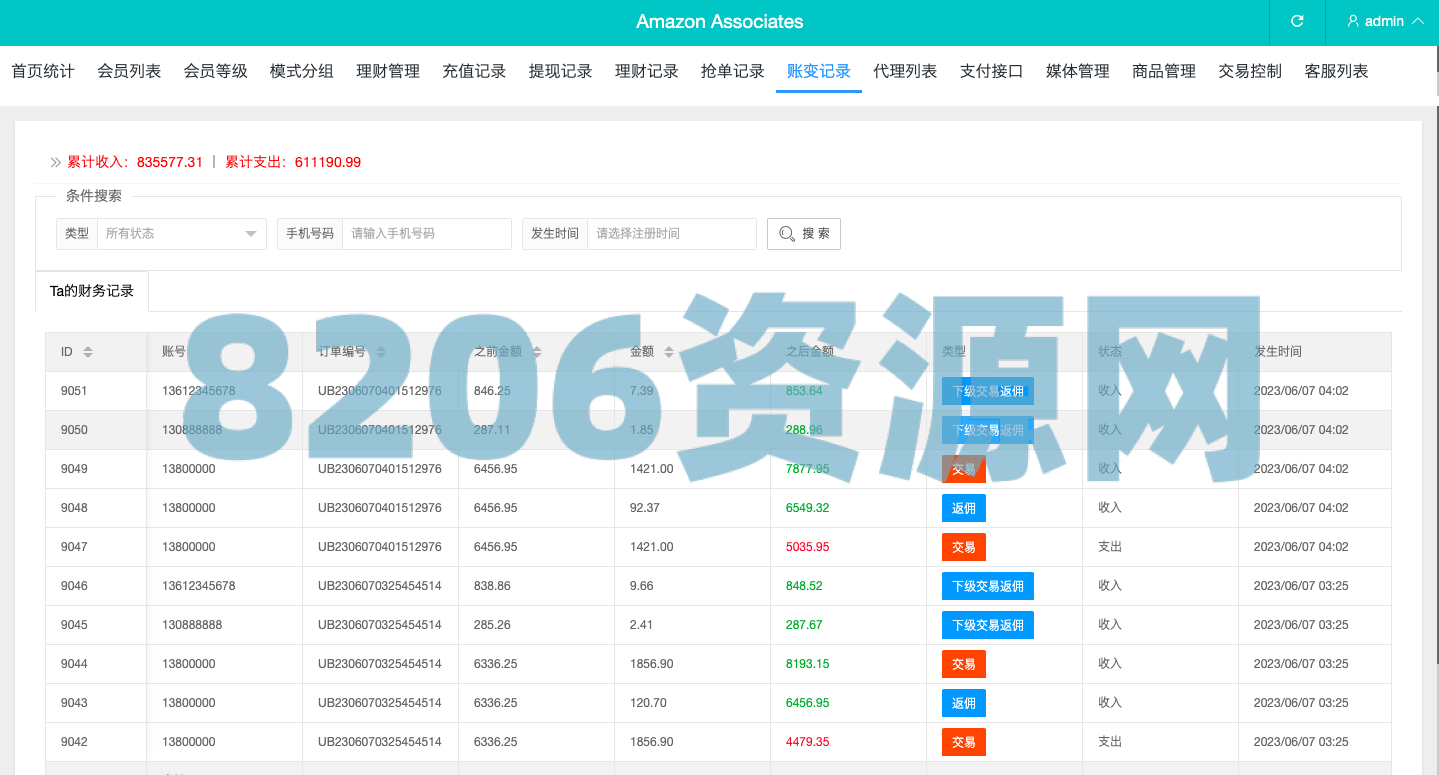The image size is (1439, 775).
Task: Click the 搜索 search button
Action: click(x=803, y=233)
